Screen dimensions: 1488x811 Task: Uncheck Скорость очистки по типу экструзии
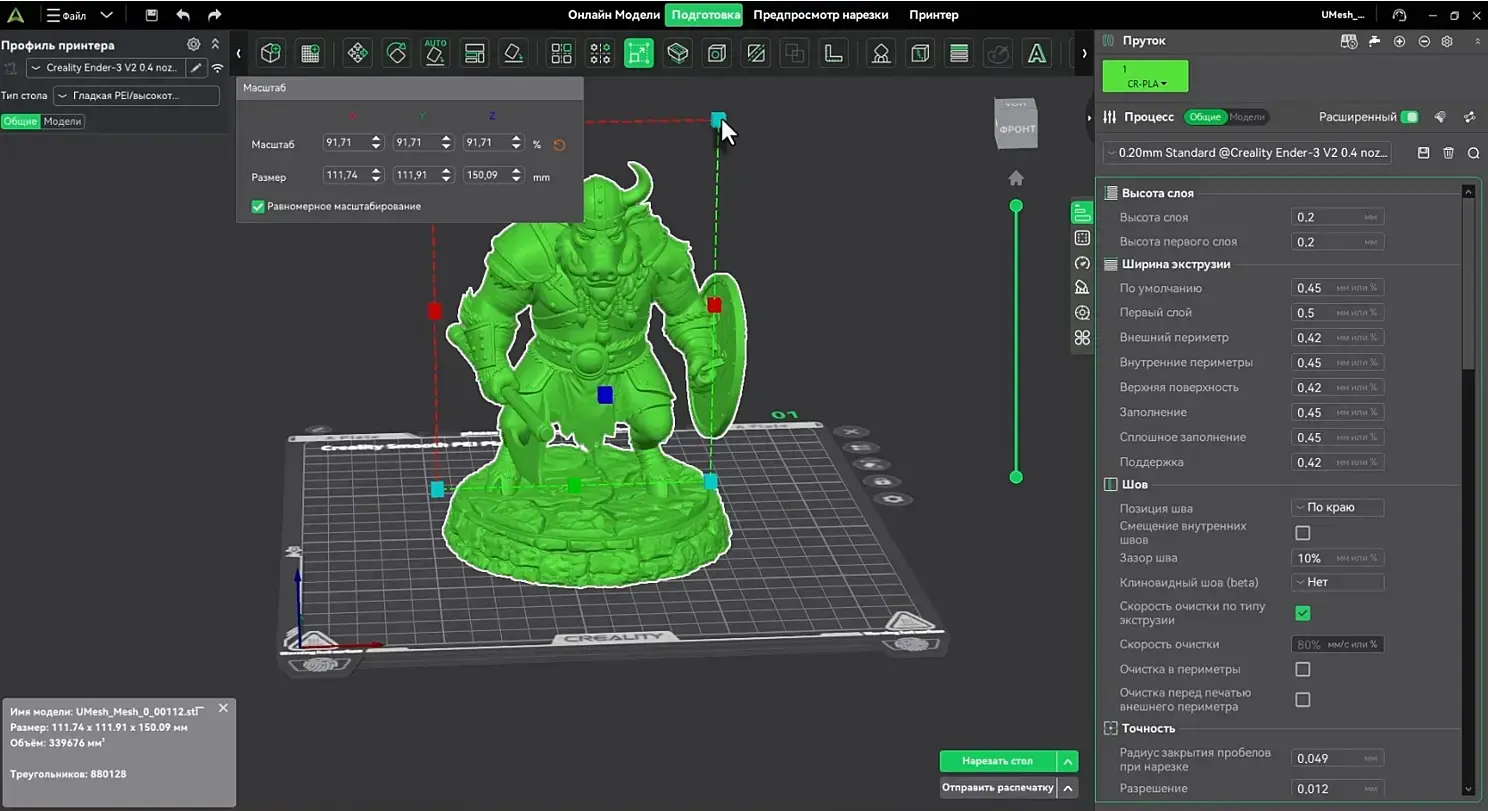pyautogui.click(x=1303, y=613)
